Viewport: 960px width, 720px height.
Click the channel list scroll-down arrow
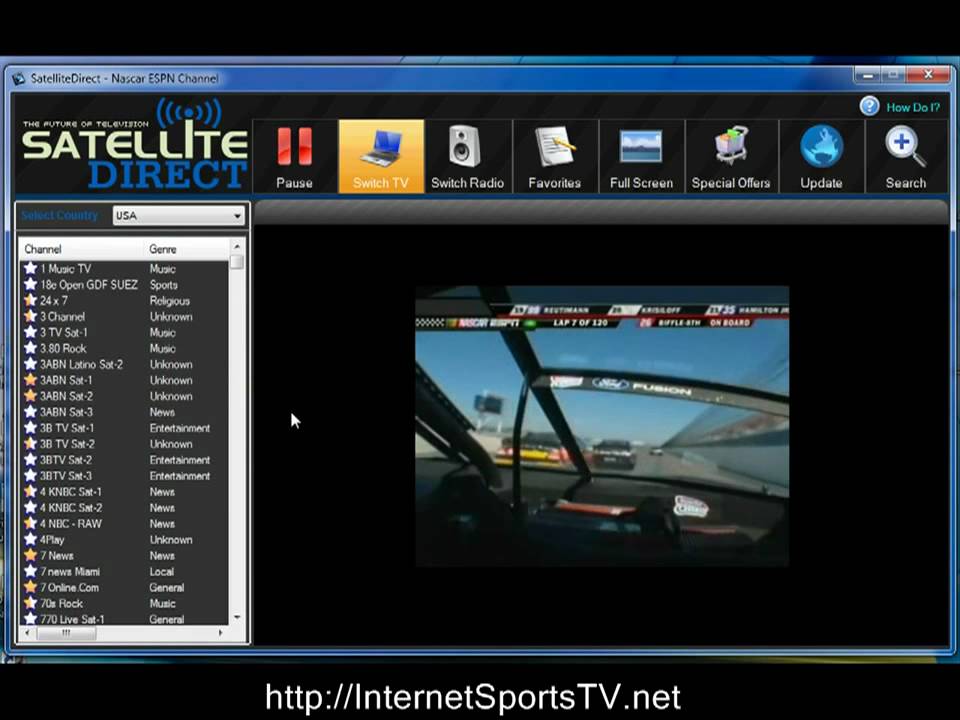point(237,618)
